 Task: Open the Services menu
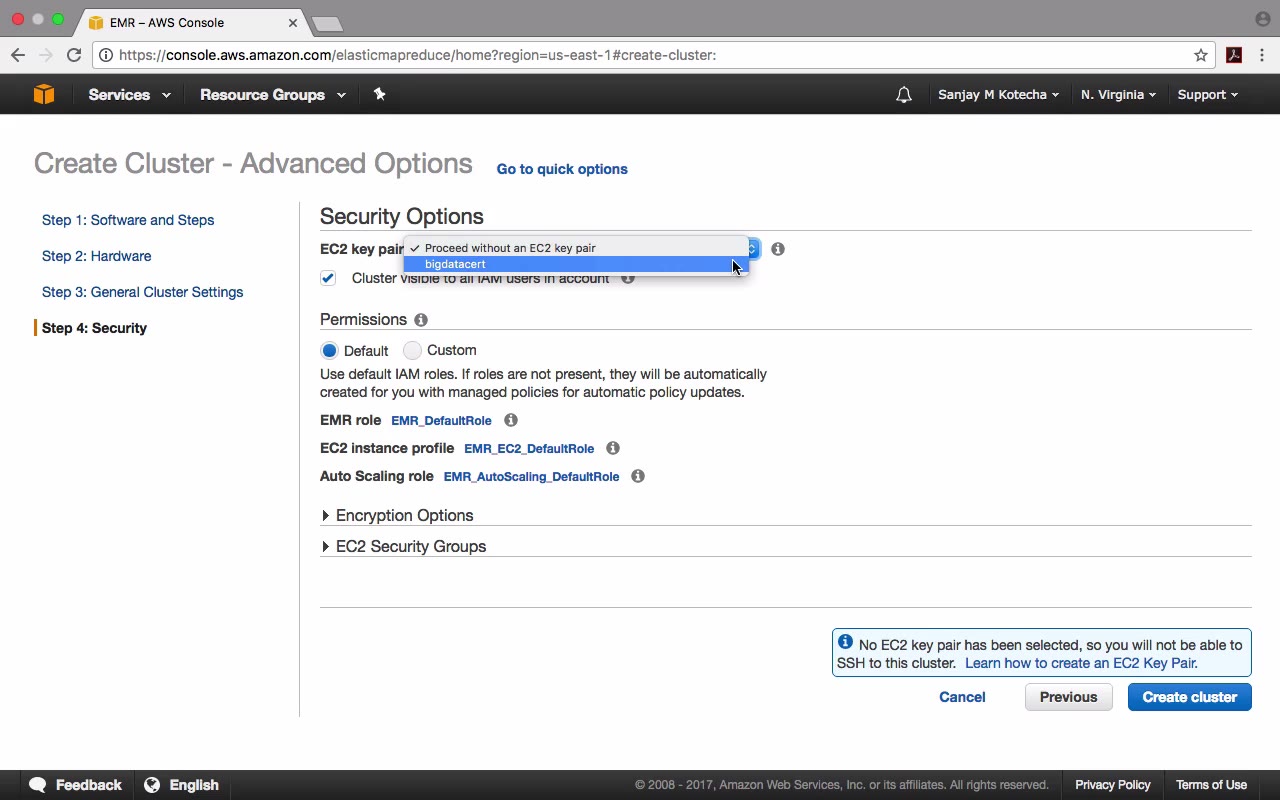[129, 95]
